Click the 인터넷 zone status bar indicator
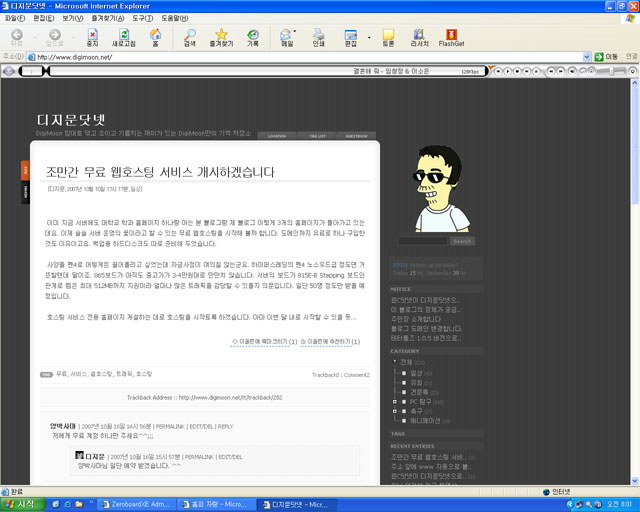640x512 pixels. tap(557, 492)
